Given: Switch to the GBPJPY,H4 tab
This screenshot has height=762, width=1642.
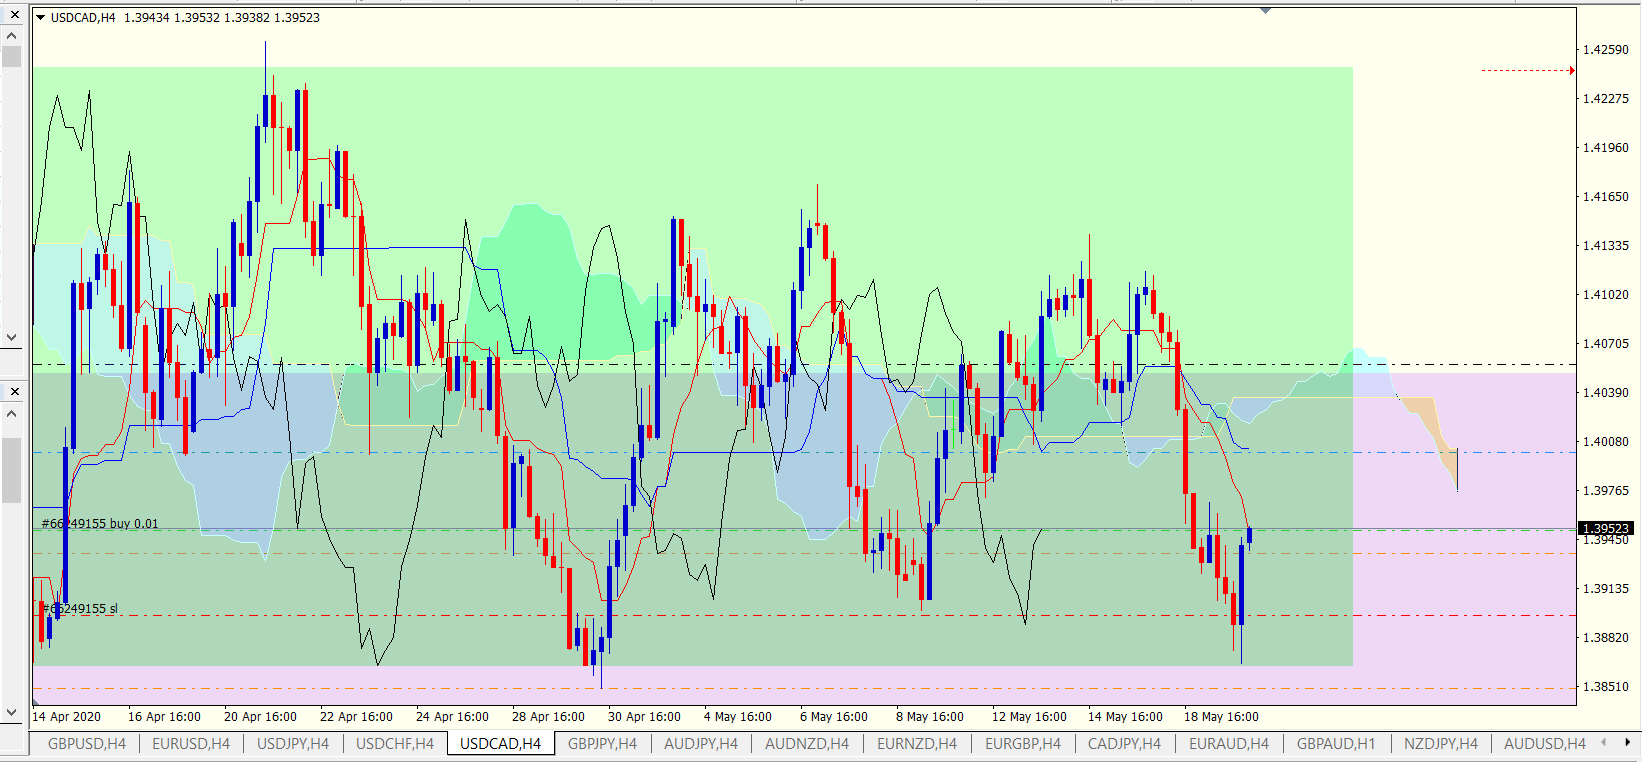Looking at the screenshot, I should [602, 744].
